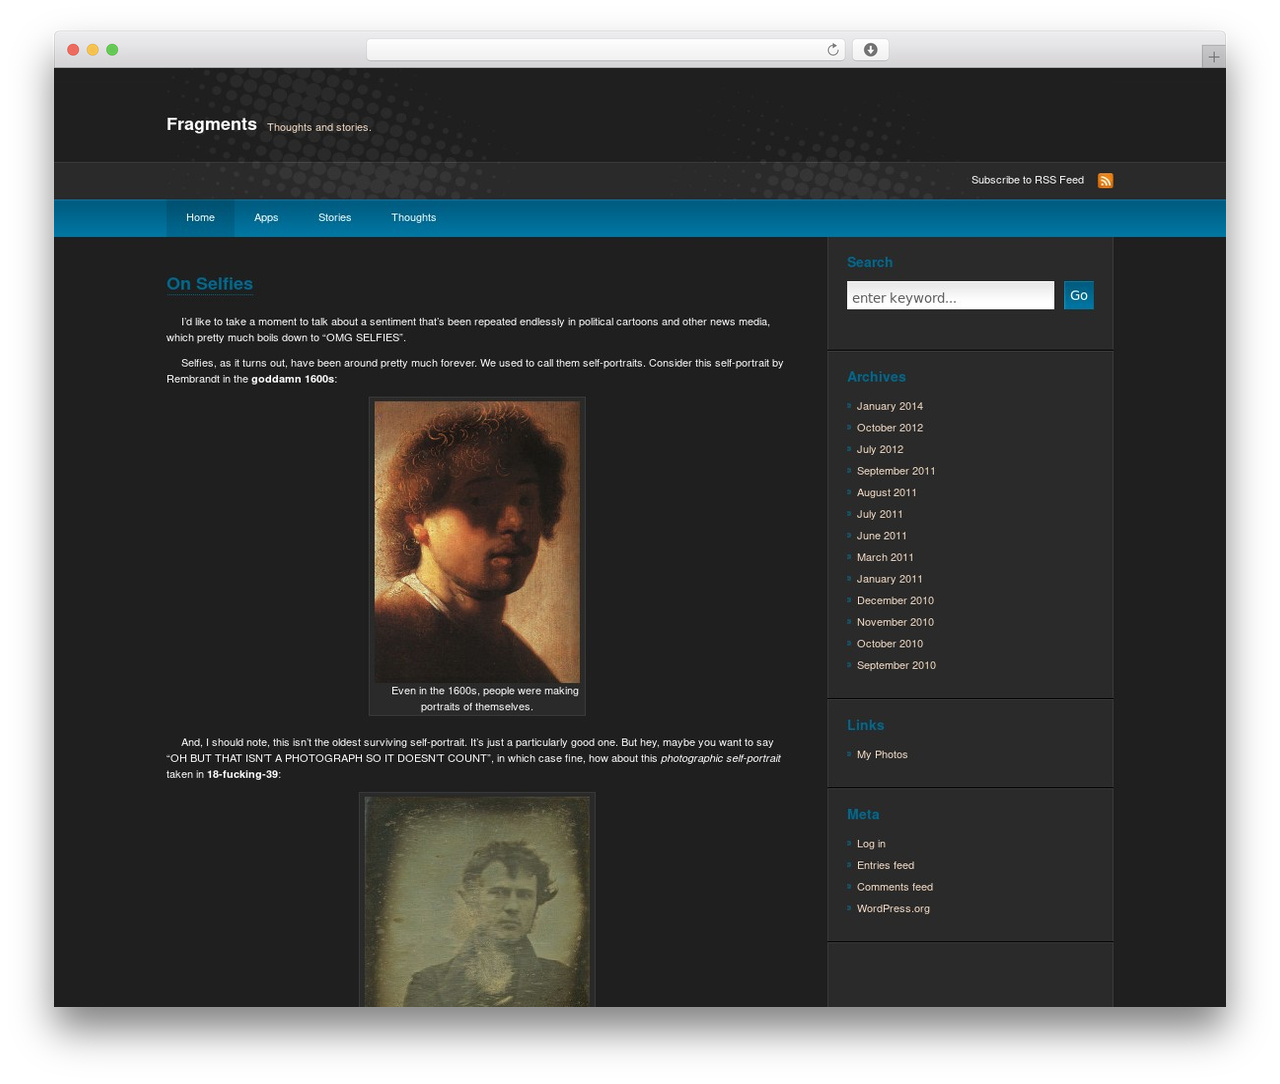Open the October 2010 archive
Screen dimensions: 1280x1084
pos(890,644)
